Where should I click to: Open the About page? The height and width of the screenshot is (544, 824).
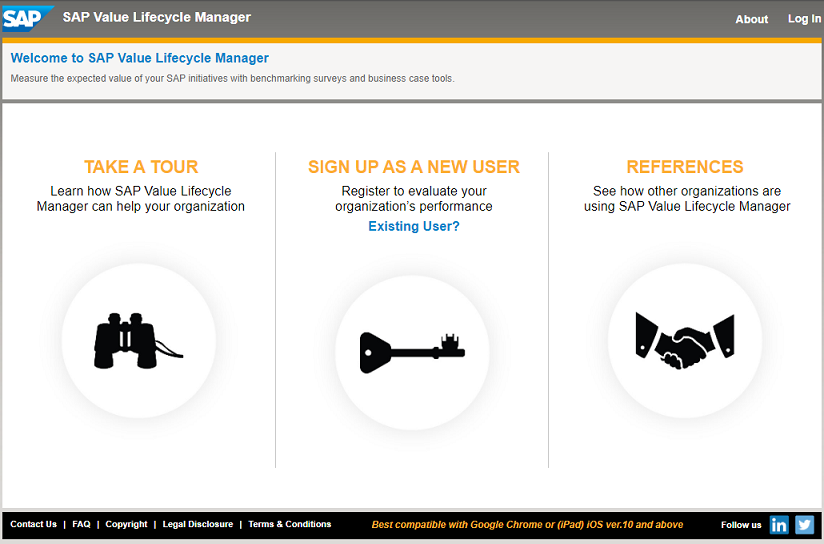pos(751,19)
